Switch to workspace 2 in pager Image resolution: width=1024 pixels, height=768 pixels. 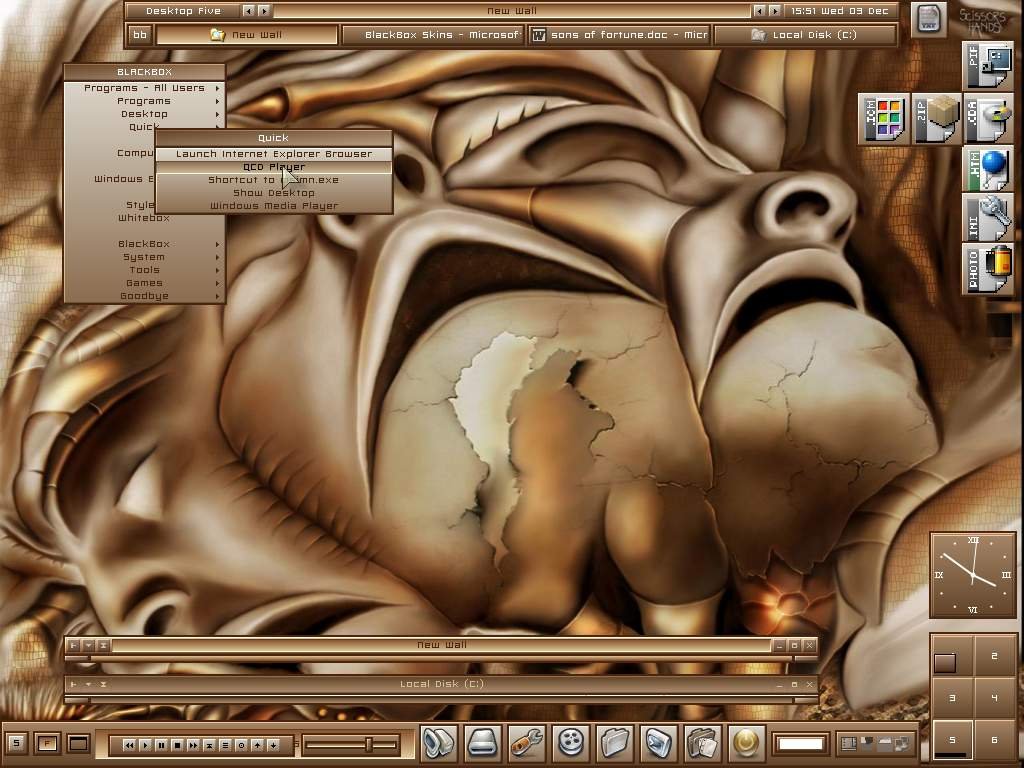point(994,656)
